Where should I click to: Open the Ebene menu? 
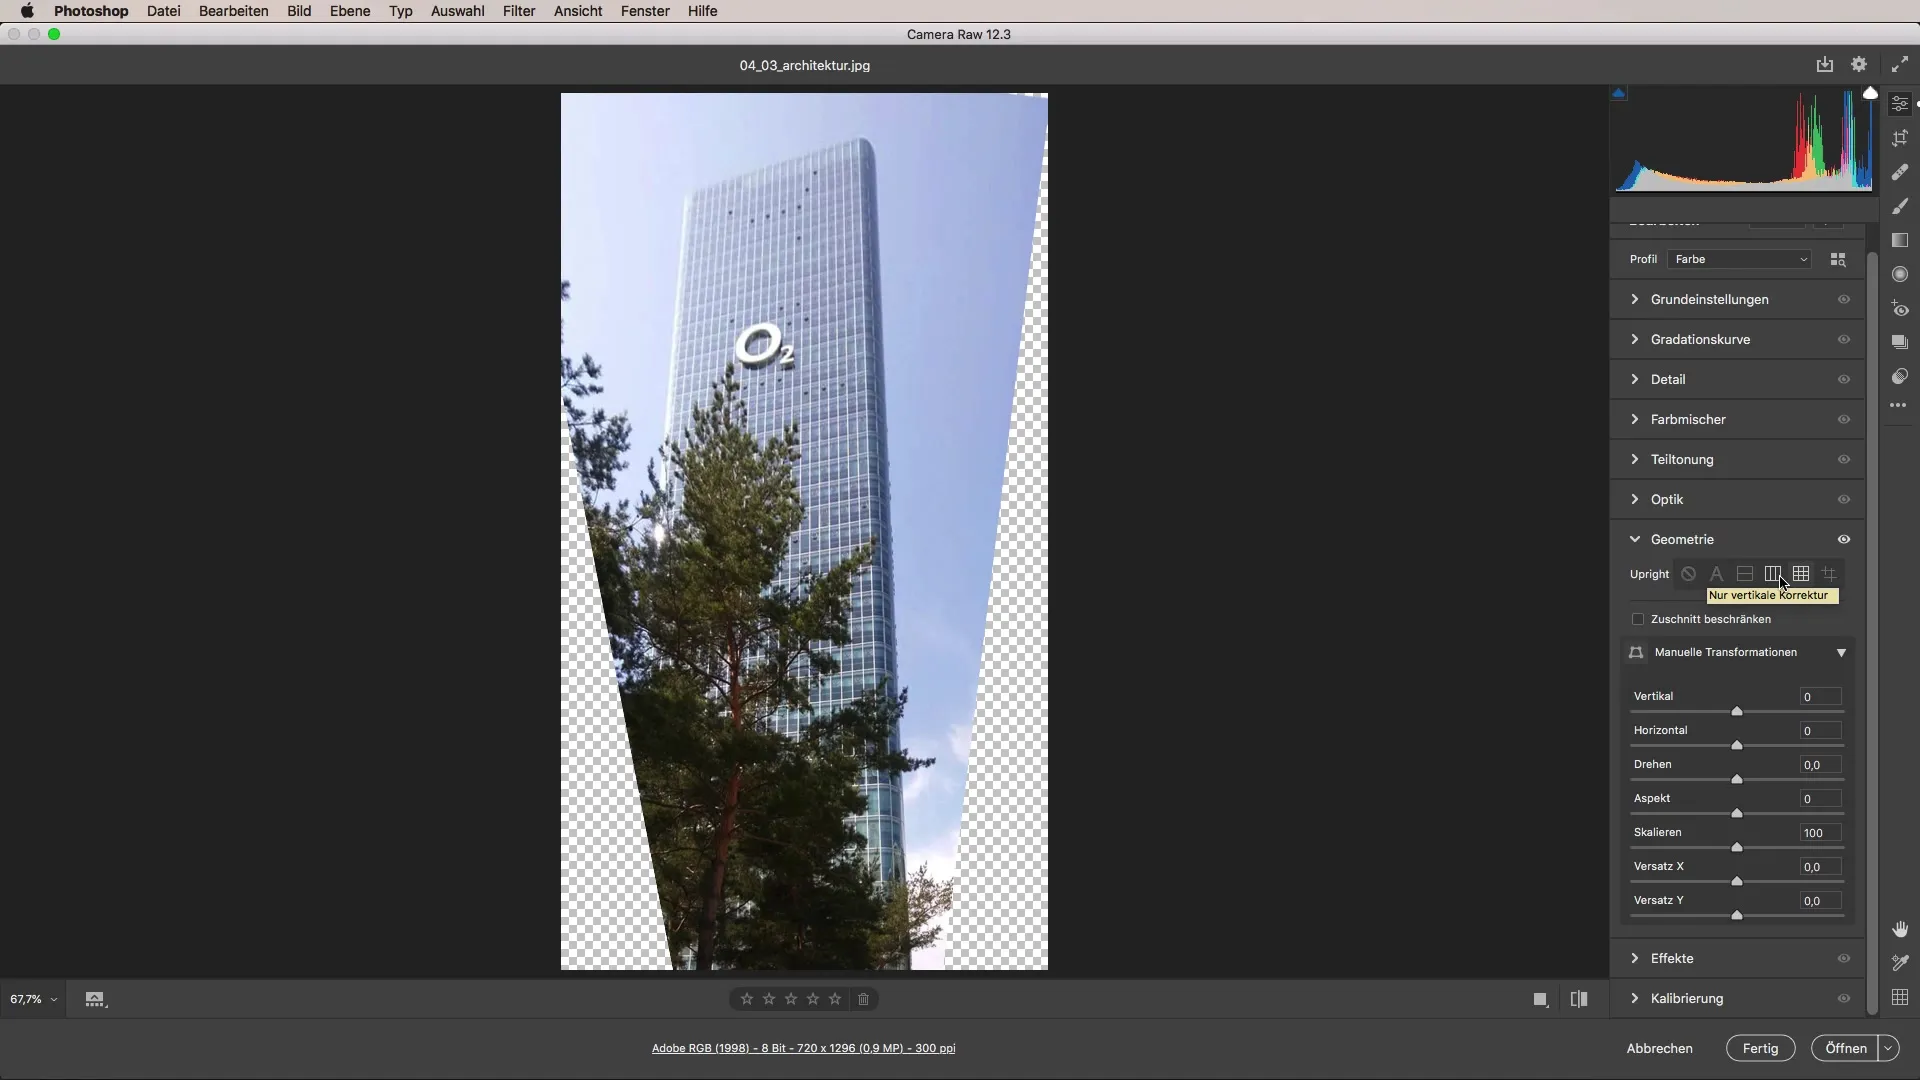[x=350, y=11]
